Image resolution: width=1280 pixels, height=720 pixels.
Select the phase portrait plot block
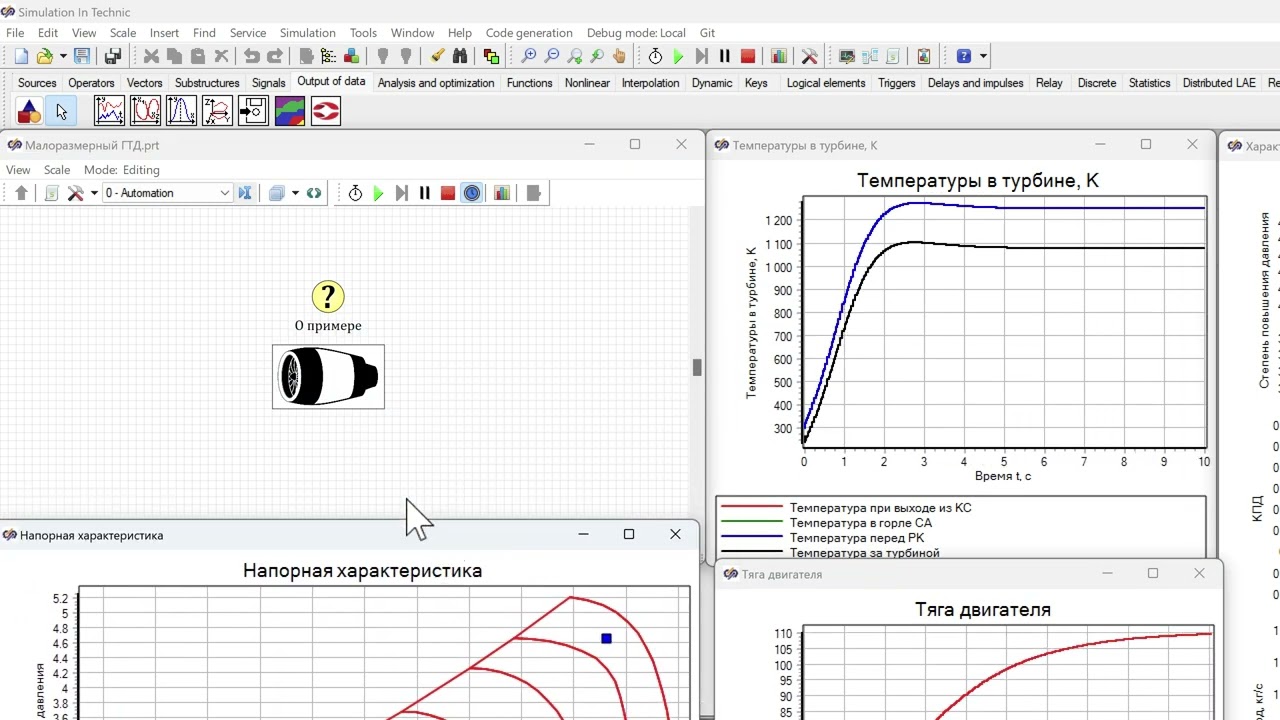(145, 110)
